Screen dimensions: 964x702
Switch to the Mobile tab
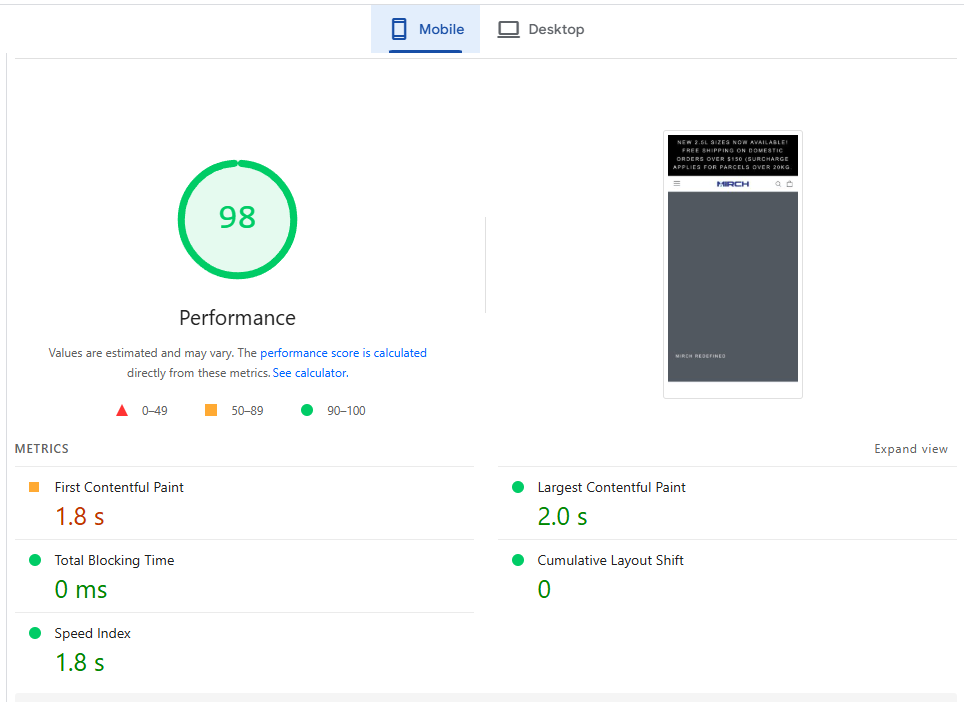click(x=426, y=29)
